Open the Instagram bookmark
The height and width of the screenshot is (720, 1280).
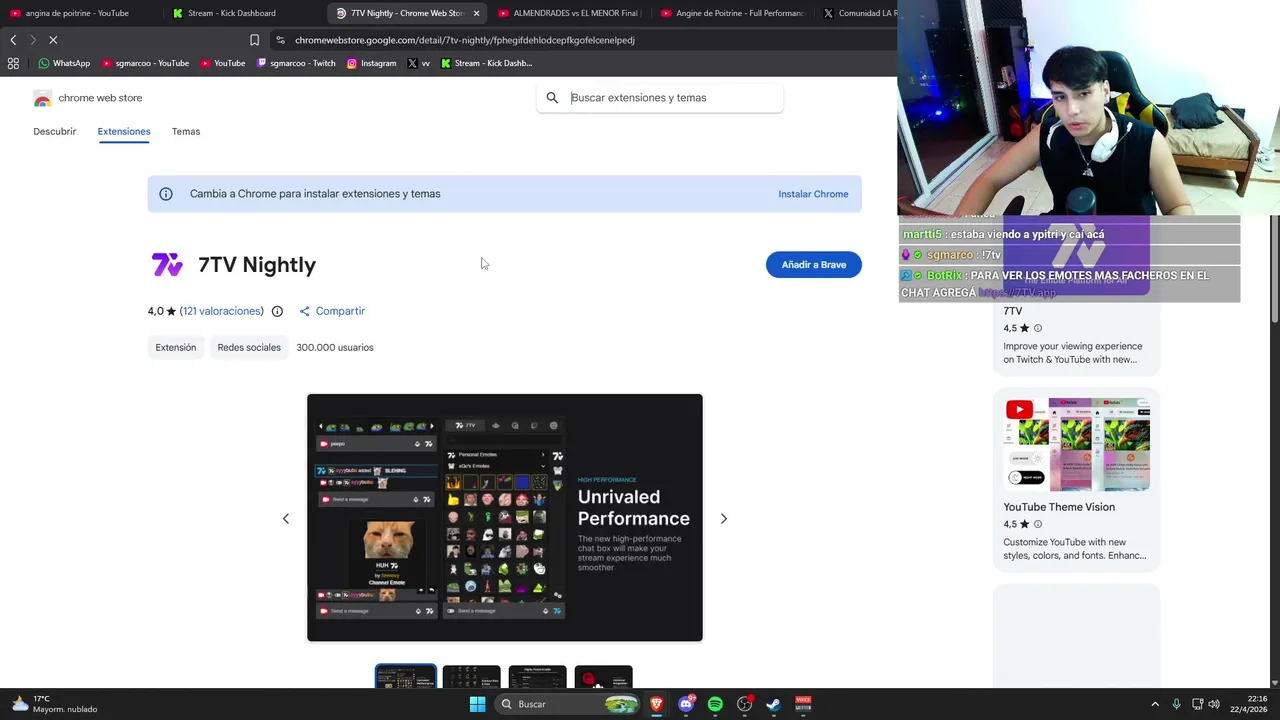tap(371, 63)
